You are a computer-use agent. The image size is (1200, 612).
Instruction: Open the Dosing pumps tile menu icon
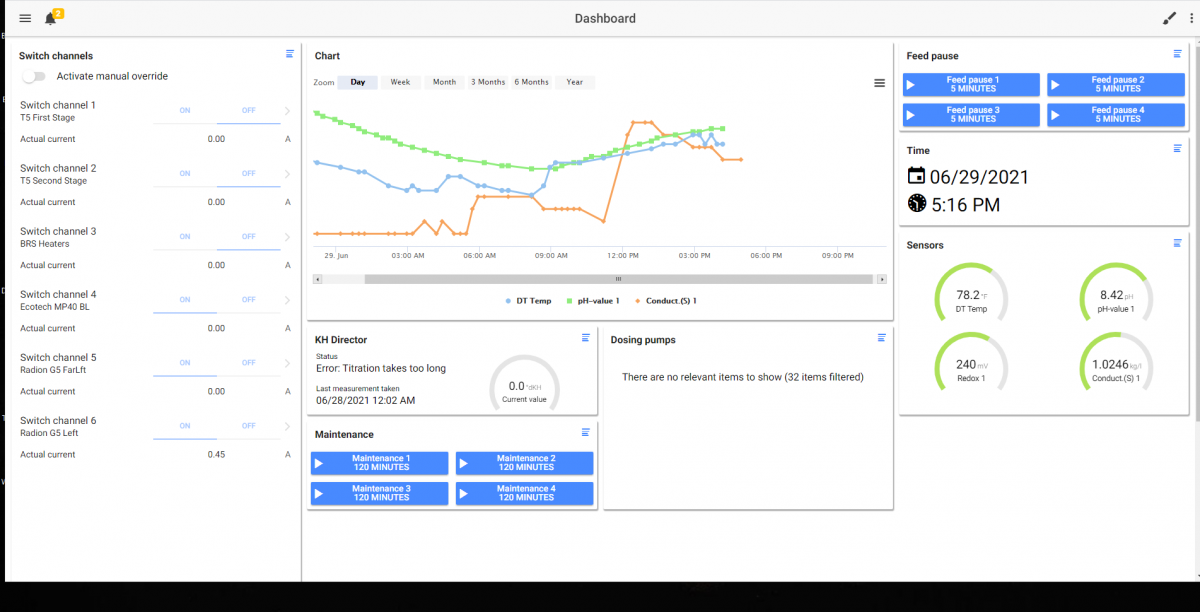click(x=881, y=338)
